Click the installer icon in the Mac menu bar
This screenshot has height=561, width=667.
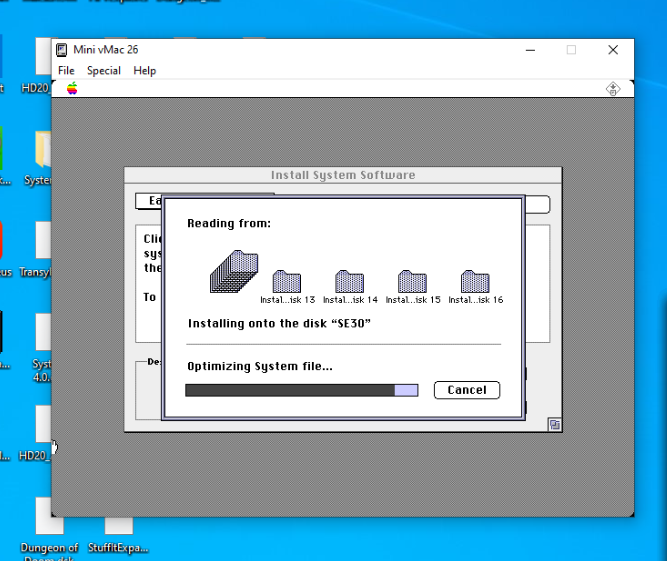click(613, 89)
